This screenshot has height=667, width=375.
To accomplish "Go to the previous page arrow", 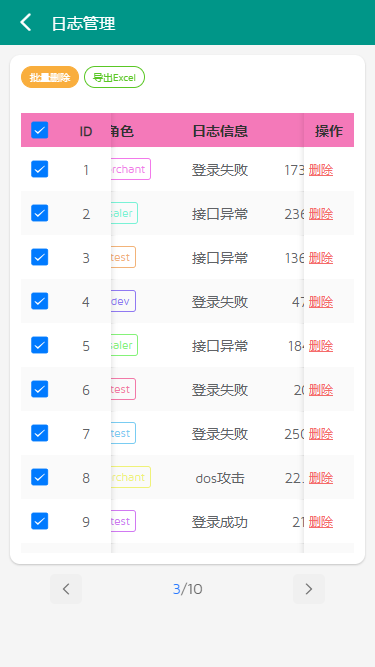I will point(66,589).
